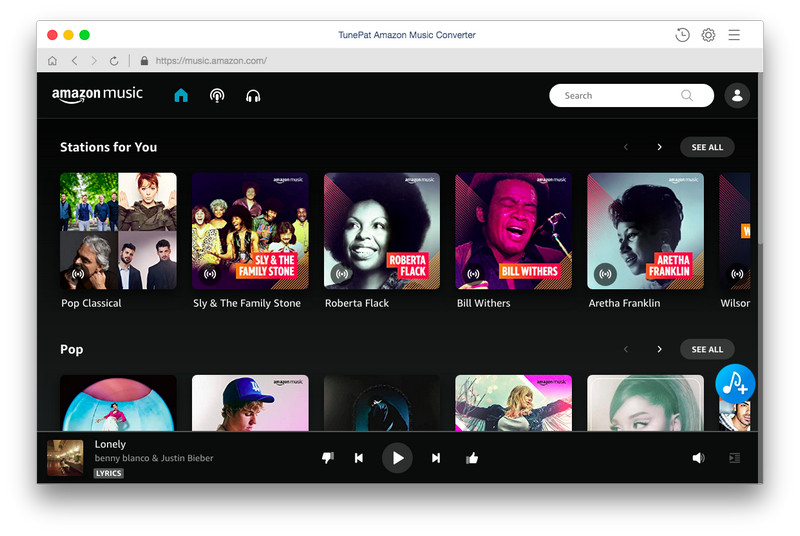Skip to previous track
Viewport: 800px width, 536px height.
pos(359,458)
